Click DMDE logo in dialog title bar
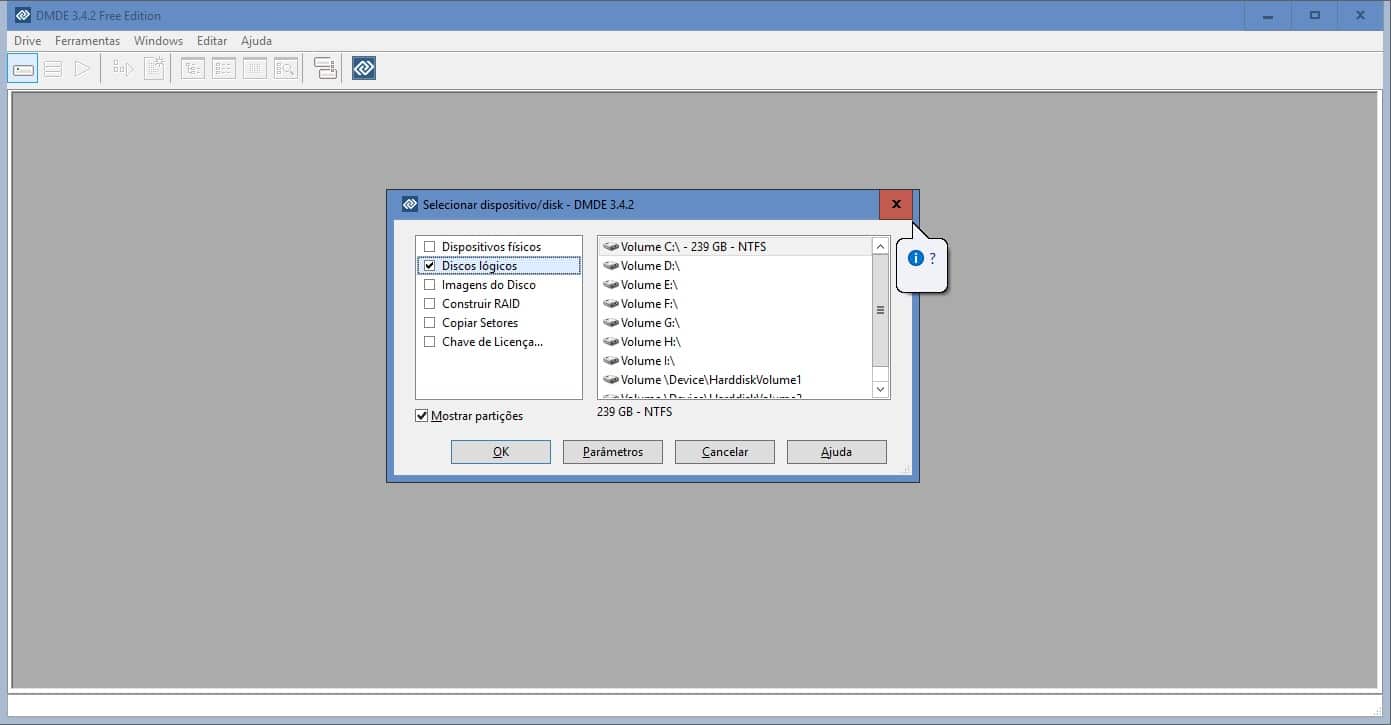Screen dimensions: 1391x725 pyautogui.click(x=409, y=204)
